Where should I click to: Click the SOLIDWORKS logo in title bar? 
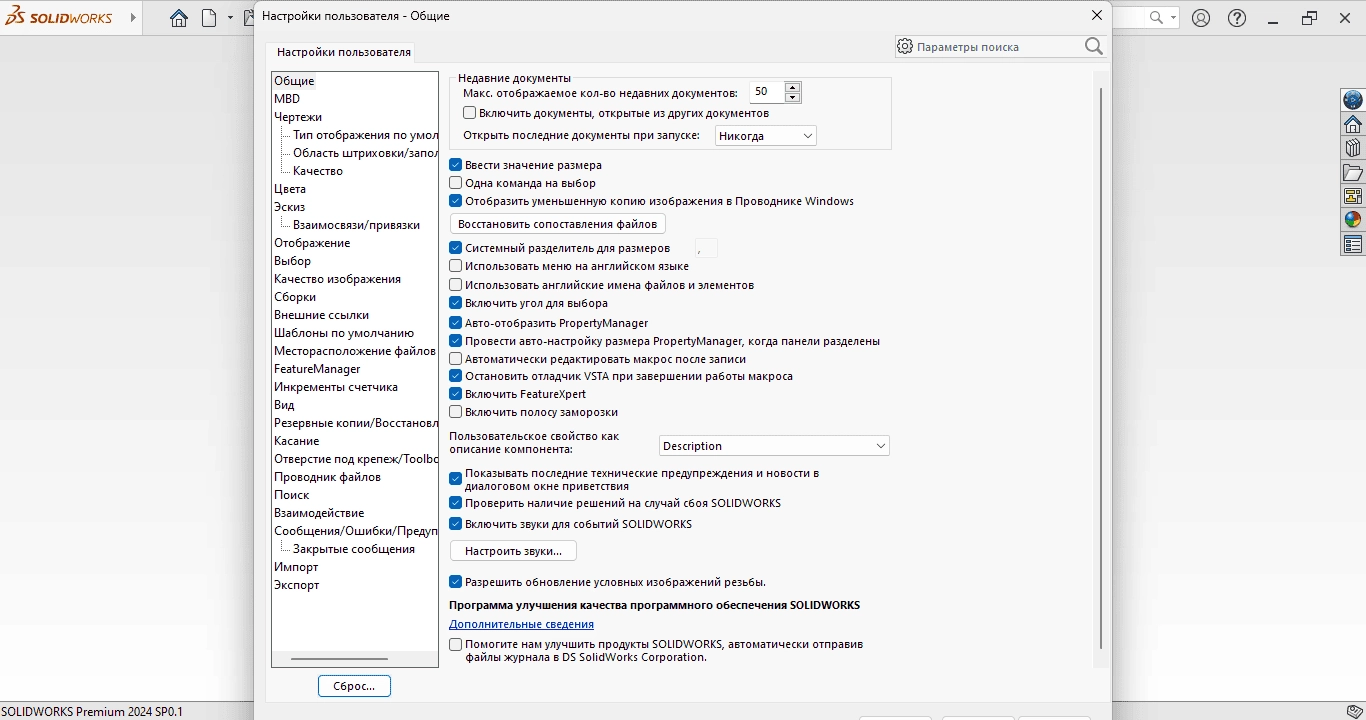[x=58, y=18]
